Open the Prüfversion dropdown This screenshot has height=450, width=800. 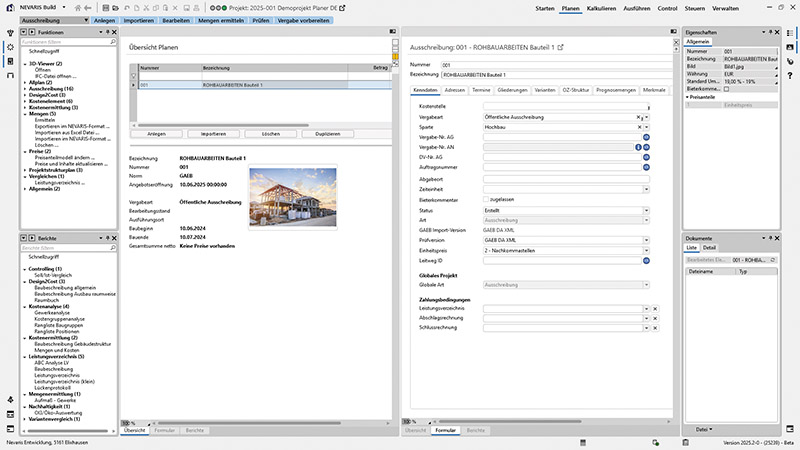646,240
